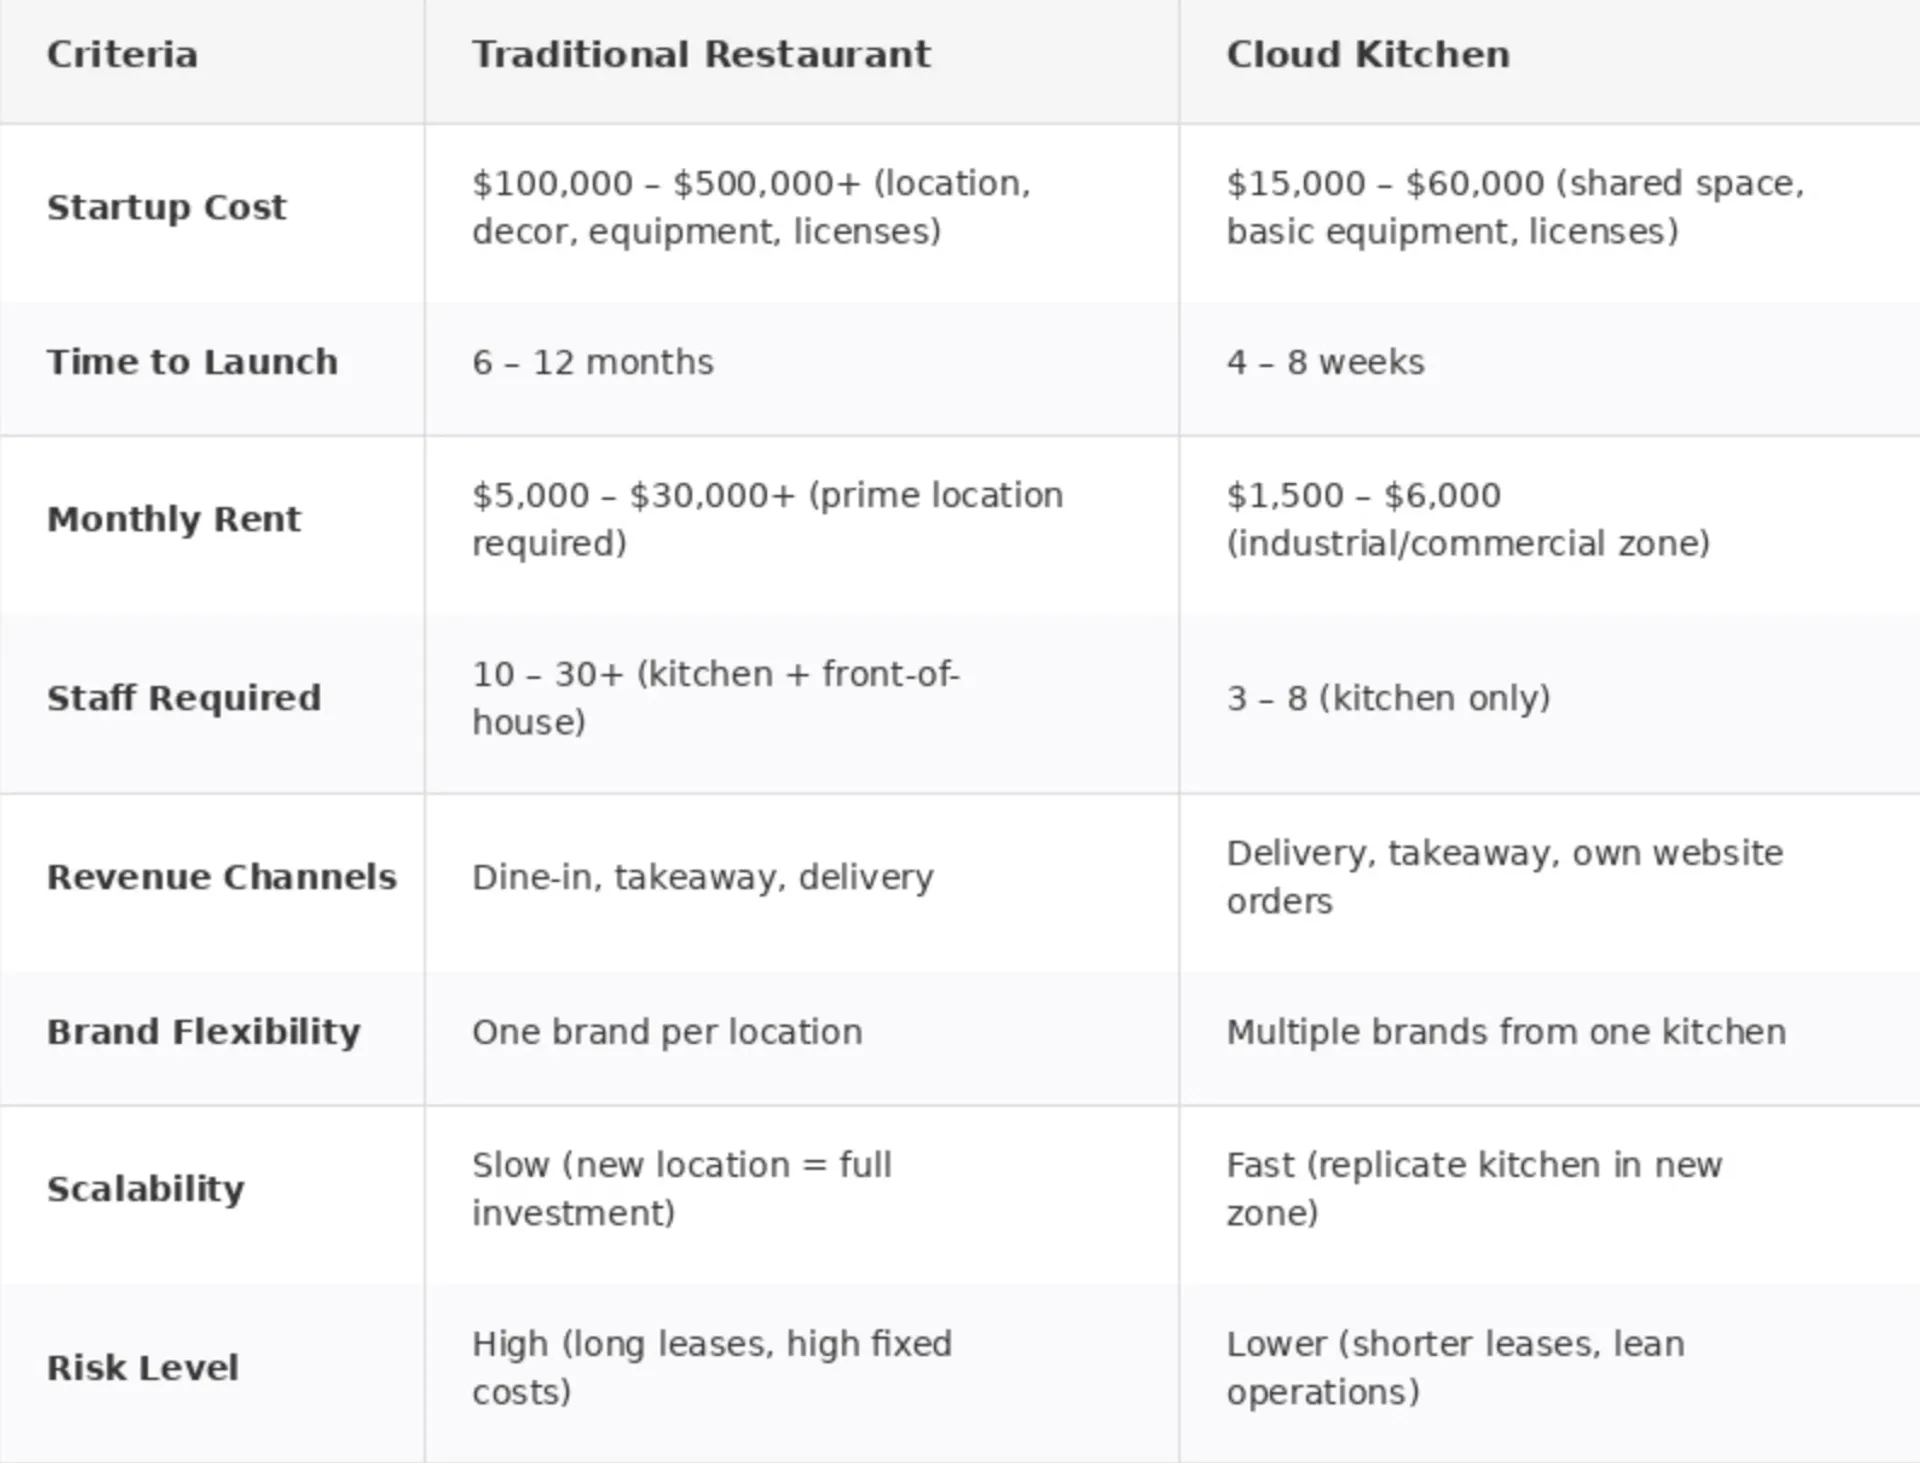Click the Criteria column header

122,55
